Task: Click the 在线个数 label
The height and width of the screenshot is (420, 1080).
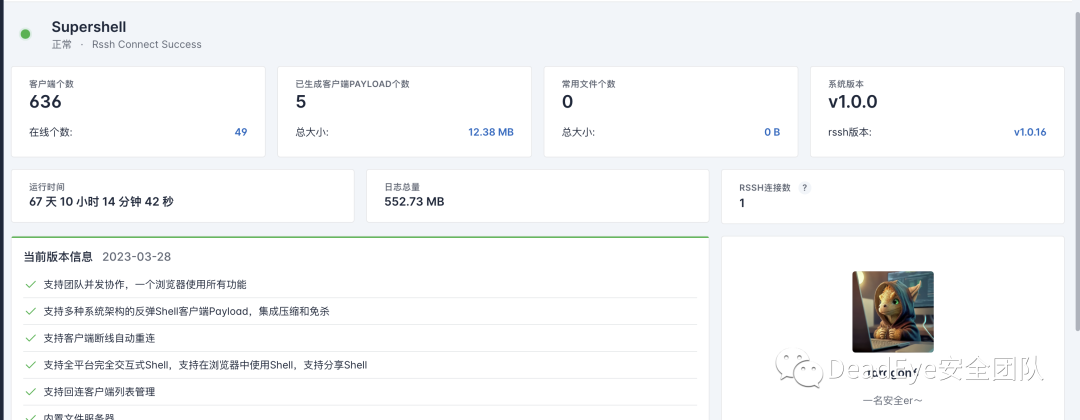Action: pyautogui.click(x=50, y=132)
